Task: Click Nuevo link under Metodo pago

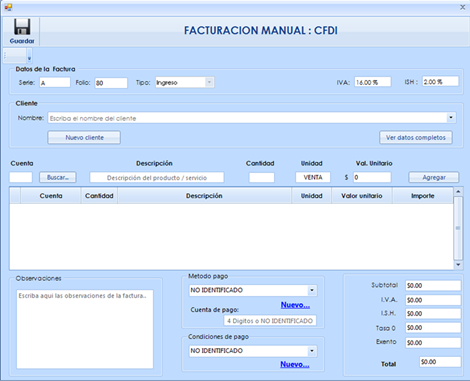Action: tap(295, 305)
